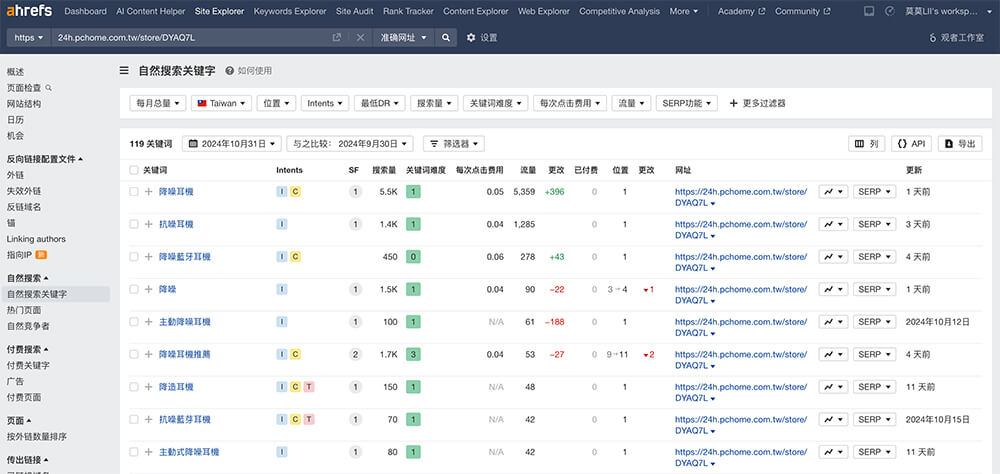The height and width of the screenshot is (474, 1000).
Task: Open the monitor icon in top bar
Action: pyautogui.click(x=868, y=11)
